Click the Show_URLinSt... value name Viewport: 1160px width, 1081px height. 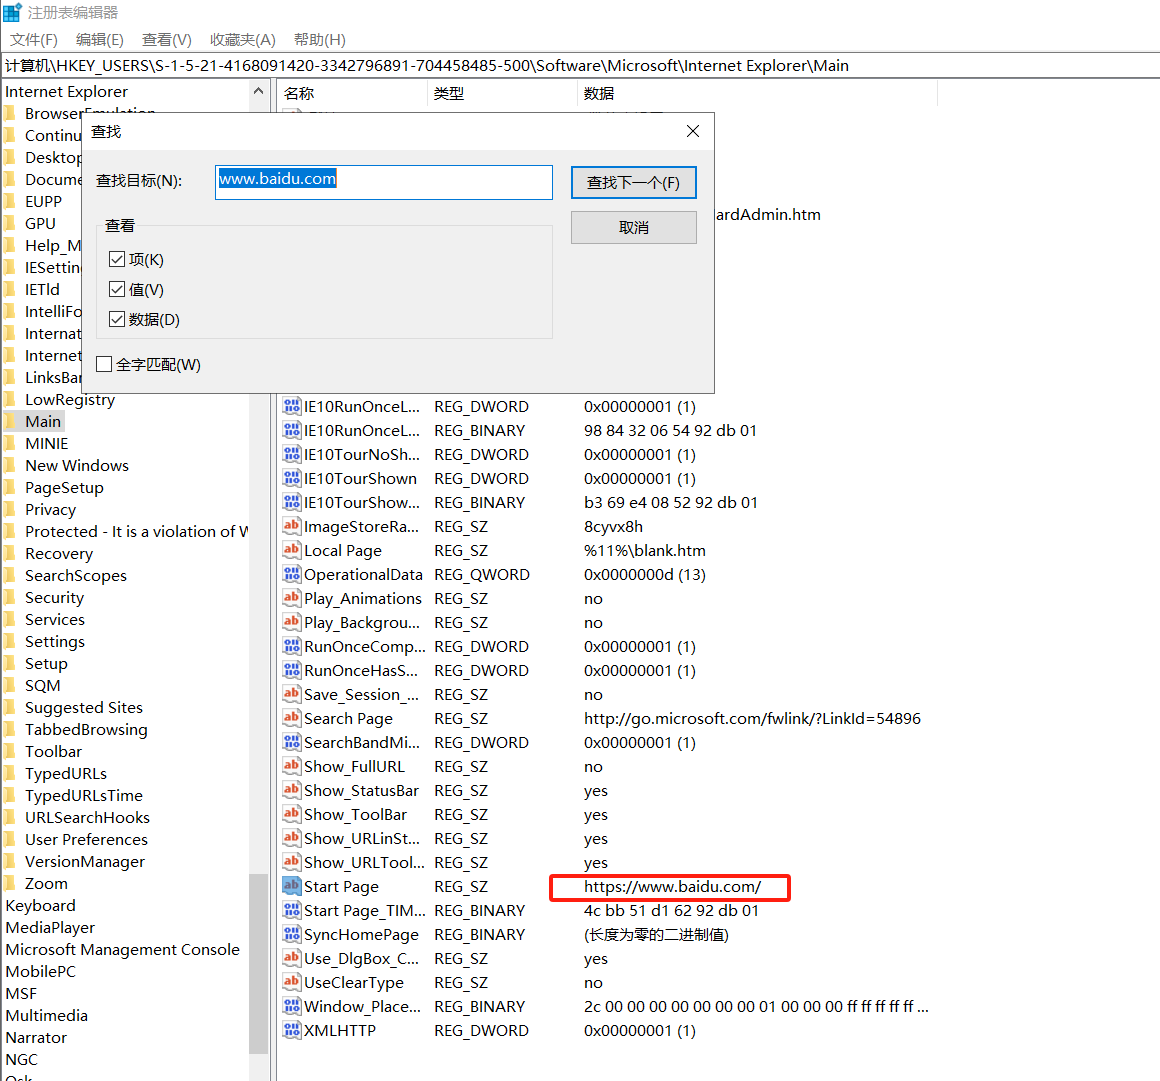tap(362, 838)
